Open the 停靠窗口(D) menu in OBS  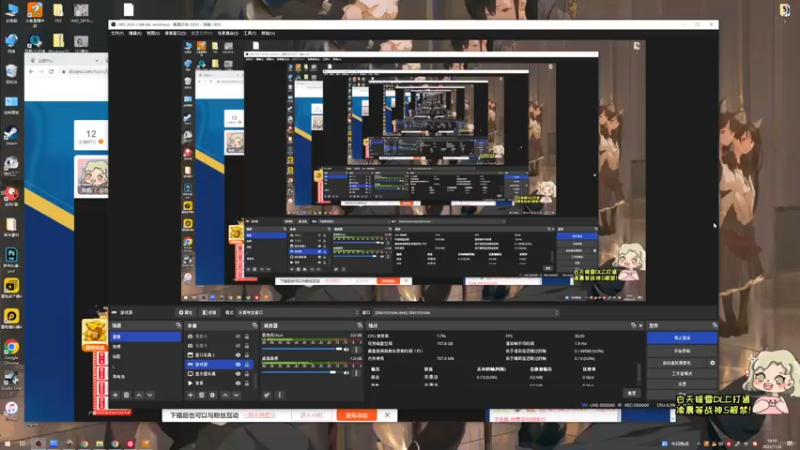pyautogui.click(x=175, y=33)
